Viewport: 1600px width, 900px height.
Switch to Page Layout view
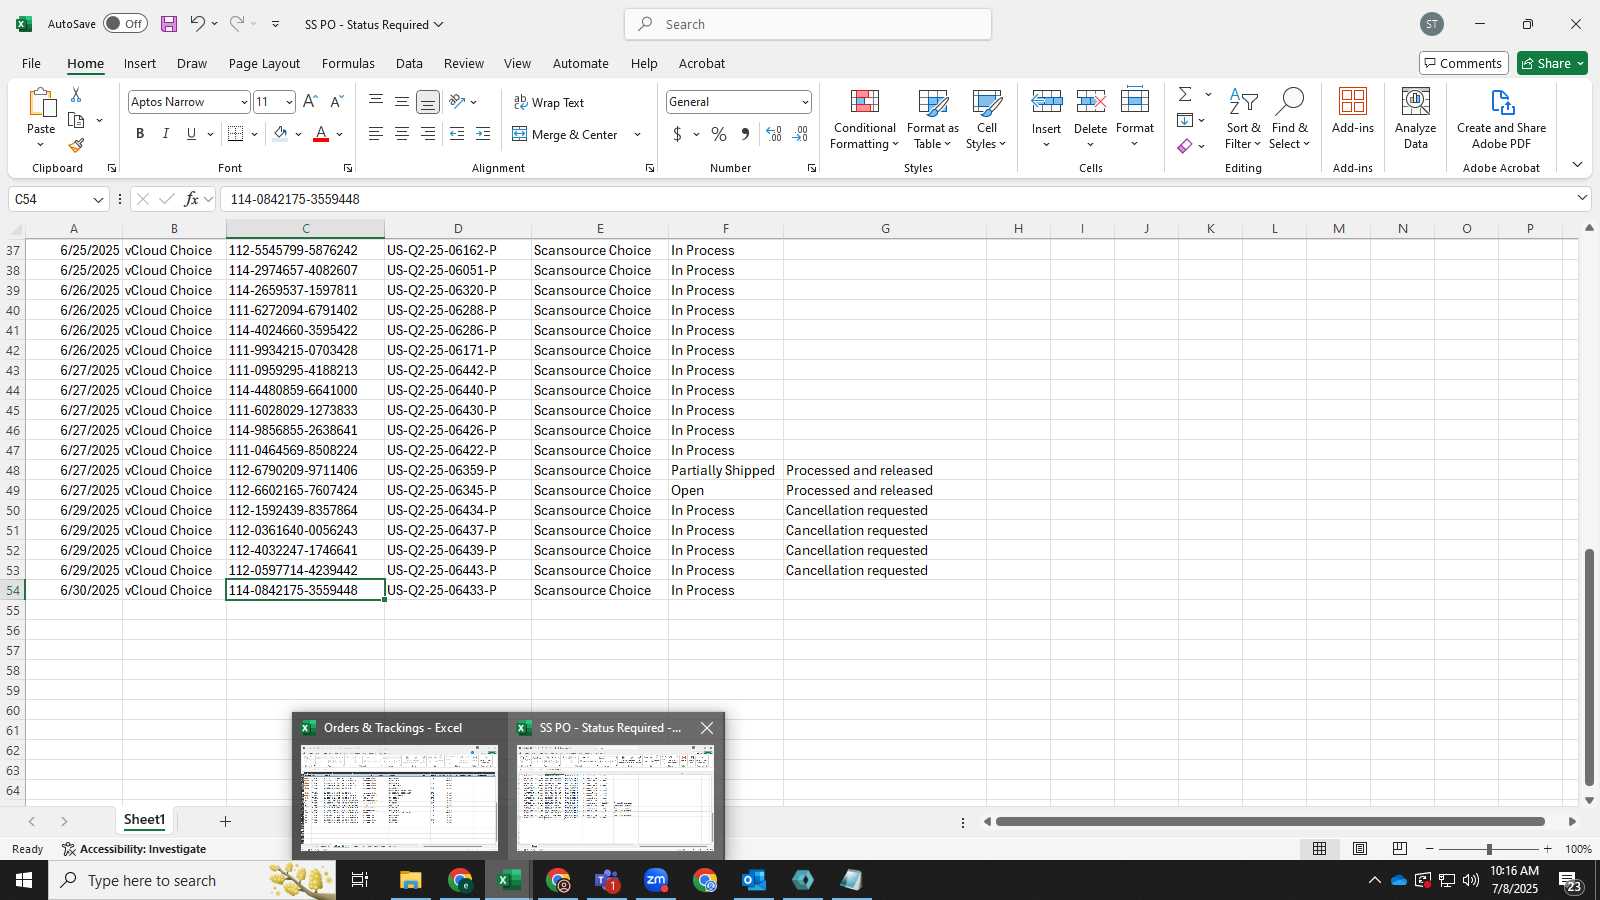pos(1360,849)
